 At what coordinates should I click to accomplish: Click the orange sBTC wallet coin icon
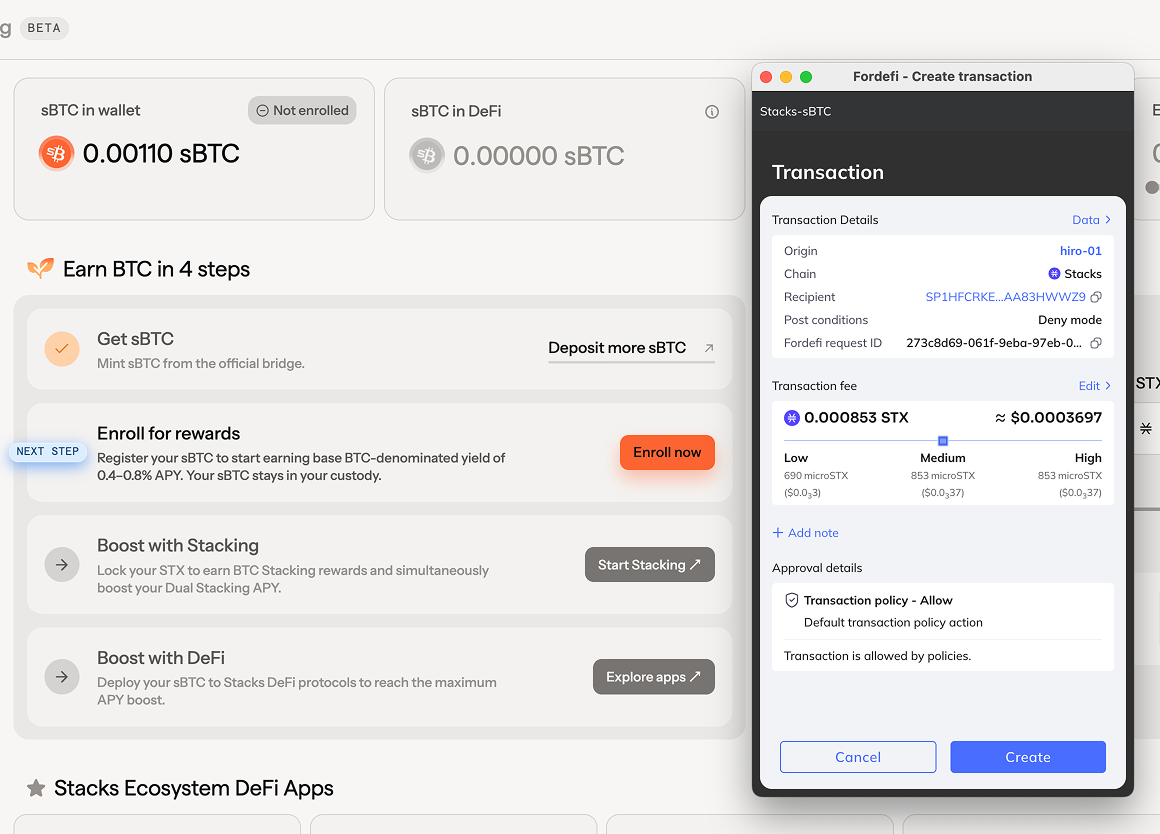click(57, 154)
